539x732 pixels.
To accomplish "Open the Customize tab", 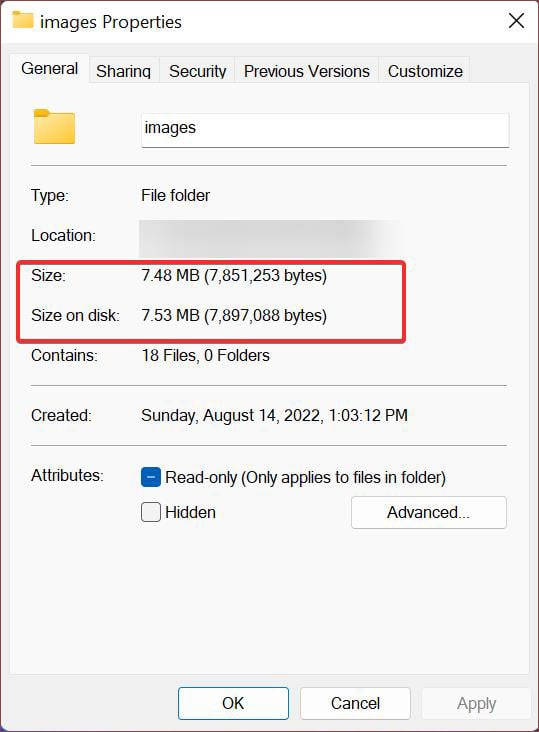I will [425, 71].
